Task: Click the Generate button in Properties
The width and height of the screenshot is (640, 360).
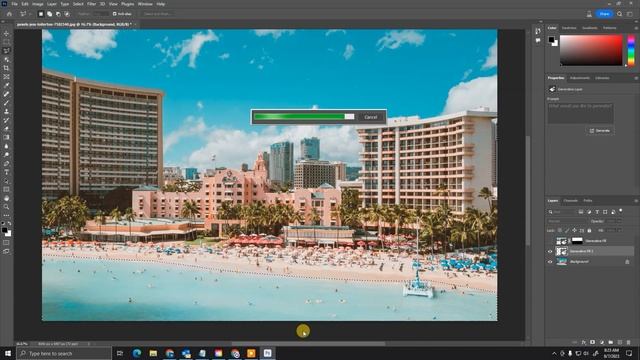Action: pyautogui.click(x=600, y=131)
